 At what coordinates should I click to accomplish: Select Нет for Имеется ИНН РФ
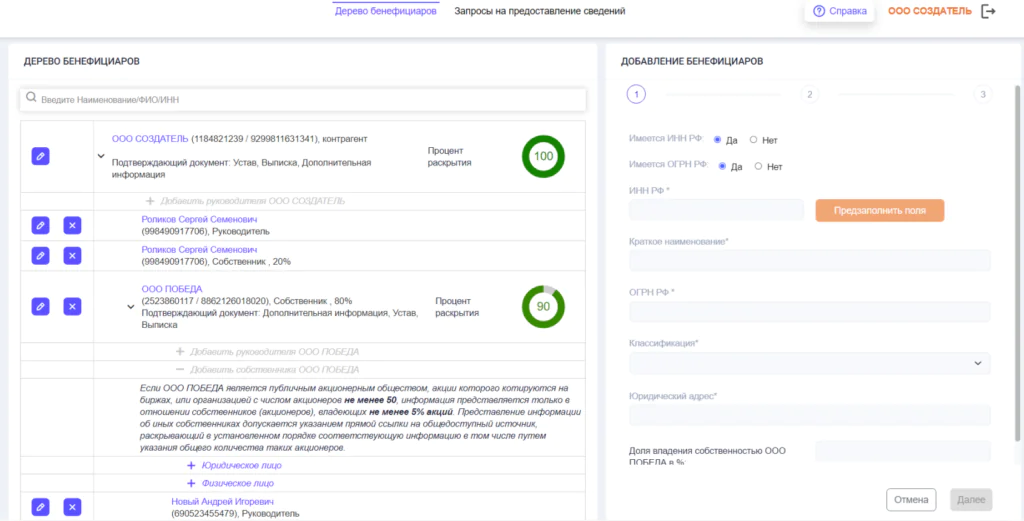click(x=753, y=140)
